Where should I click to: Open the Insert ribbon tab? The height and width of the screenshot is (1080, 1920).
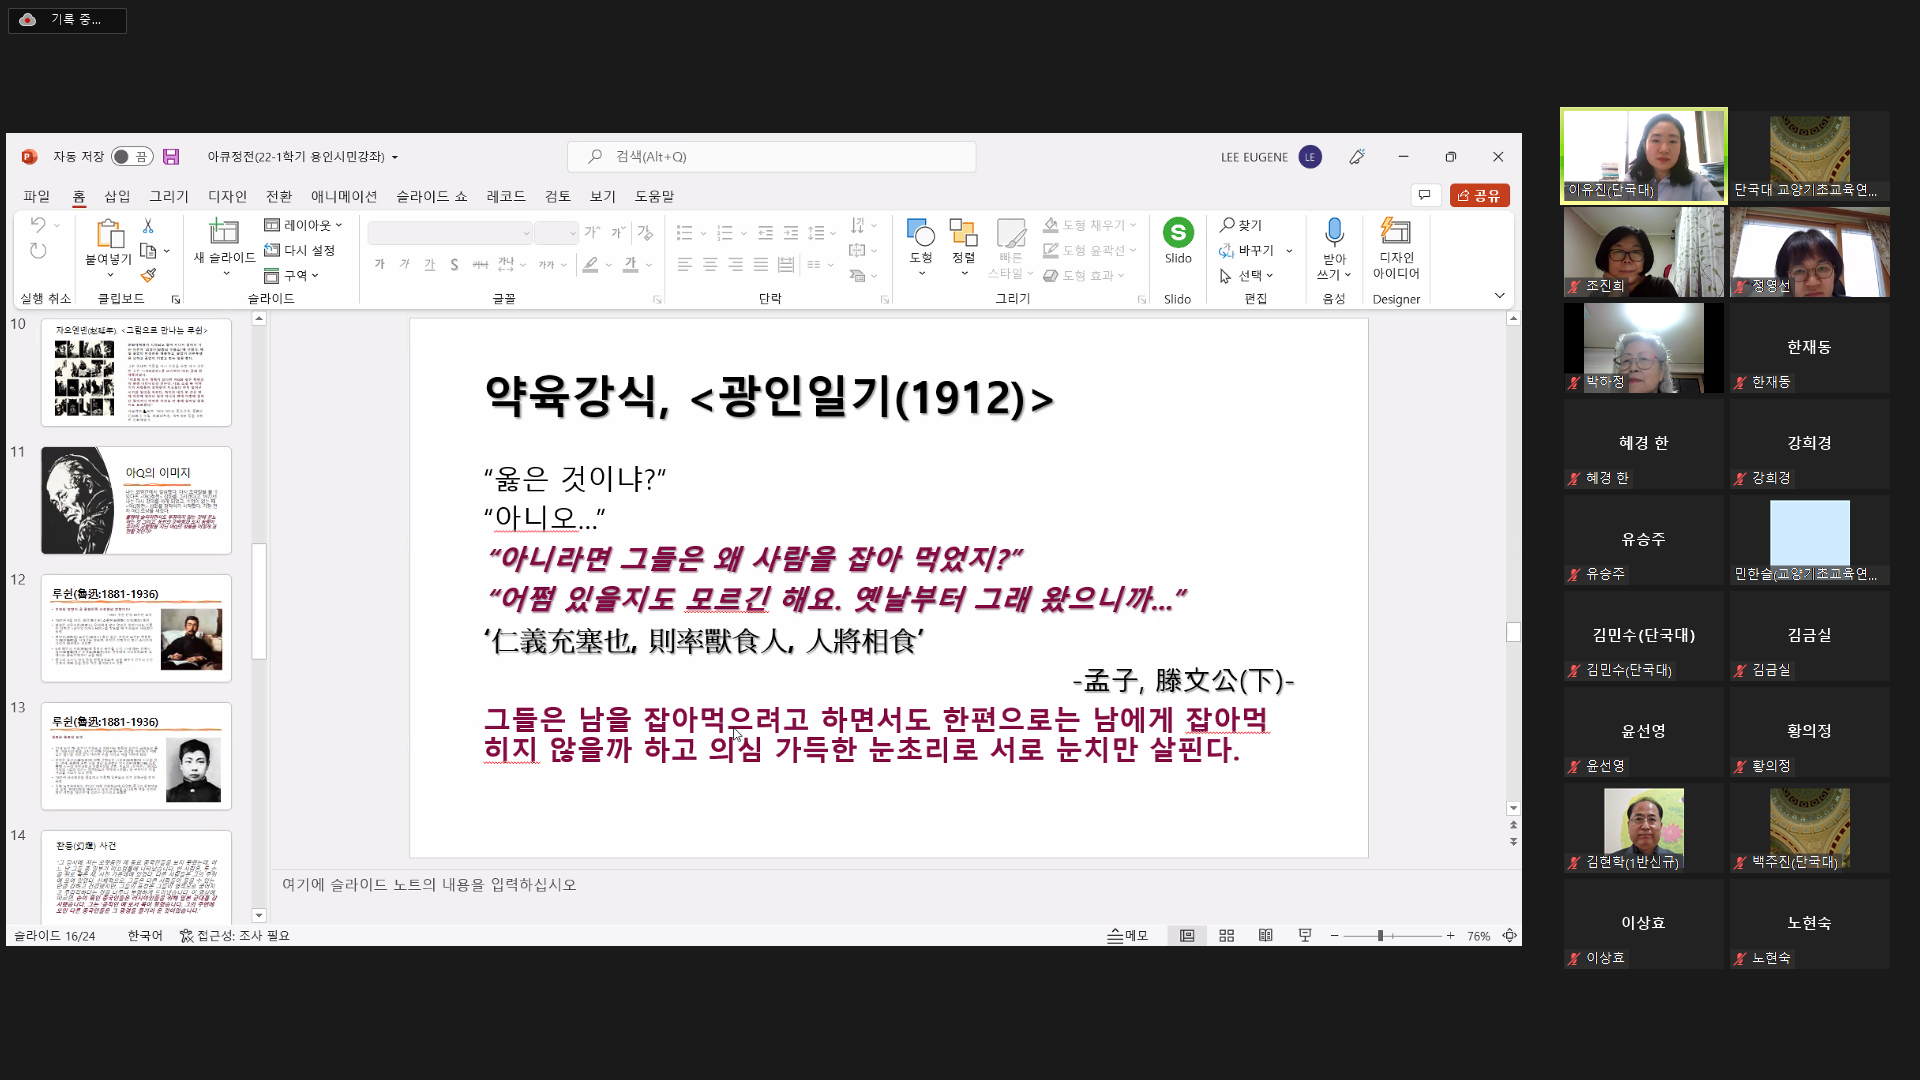pos(117,196)
